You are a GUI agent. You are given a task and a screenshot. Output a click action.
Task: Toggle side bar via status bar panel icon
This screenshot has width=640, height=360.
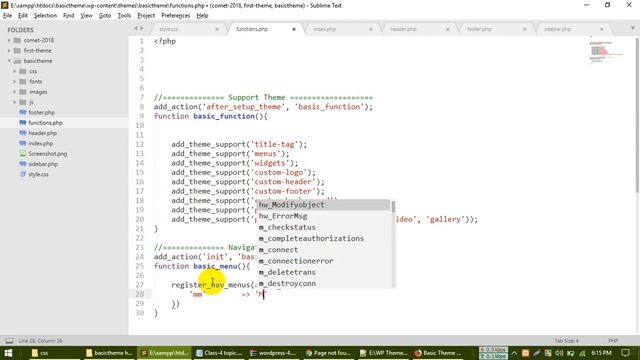point(9,340)
